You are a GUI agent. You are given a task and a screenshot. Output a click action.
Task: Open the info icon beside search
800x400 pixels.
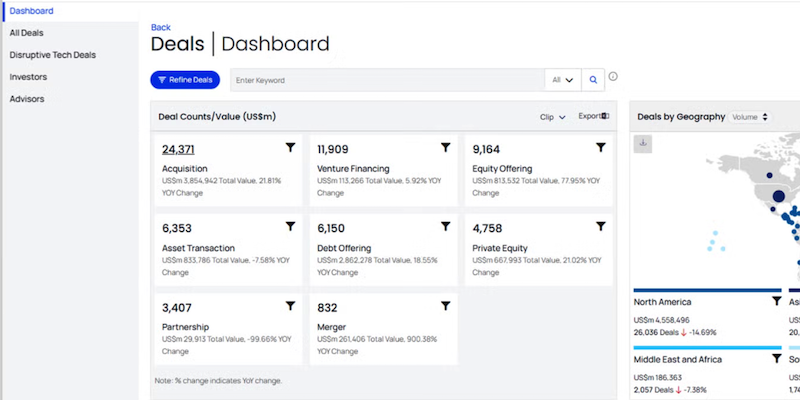coord(613,77)
